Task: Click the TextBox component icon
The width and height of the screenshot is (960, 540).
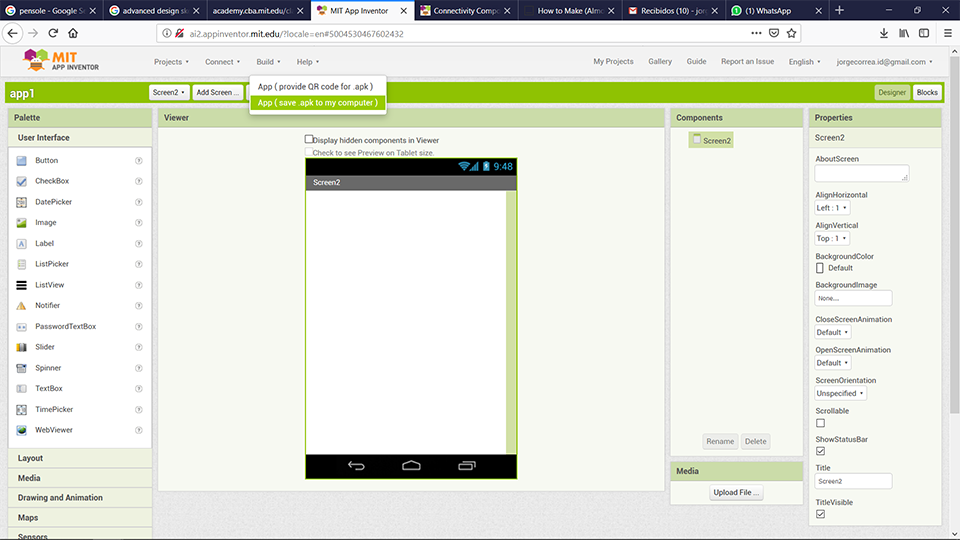Action: coord(21,389)
